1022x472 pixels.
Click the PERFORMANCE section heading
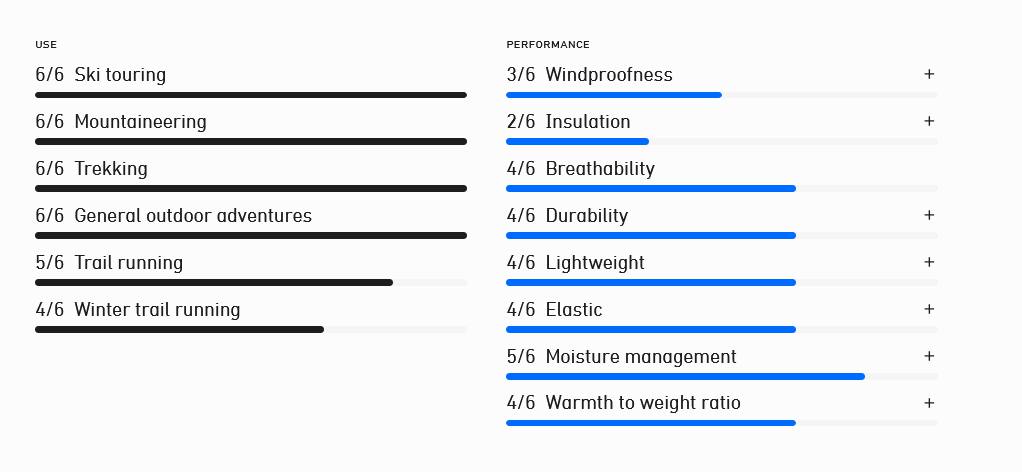tap(548, 45)
